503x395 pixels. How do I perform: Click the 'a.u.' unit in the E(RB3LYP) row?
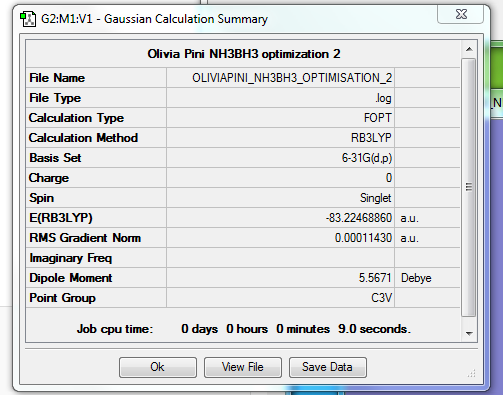(x=410, y=219)
